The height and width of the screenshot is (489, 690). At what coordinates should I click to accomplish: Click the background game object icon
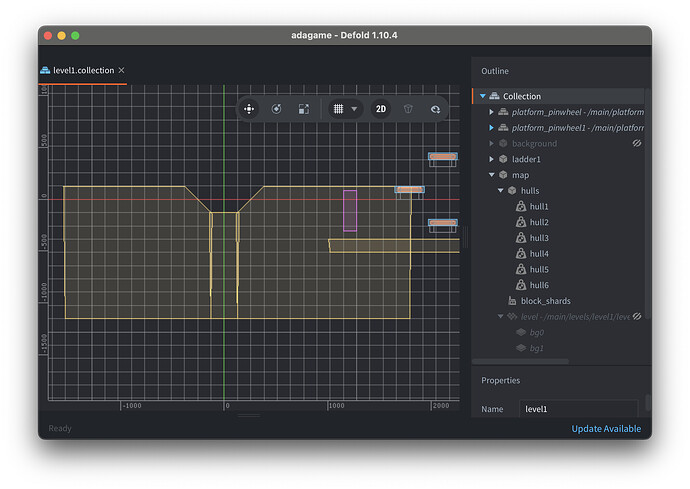[x=503, y=143]
